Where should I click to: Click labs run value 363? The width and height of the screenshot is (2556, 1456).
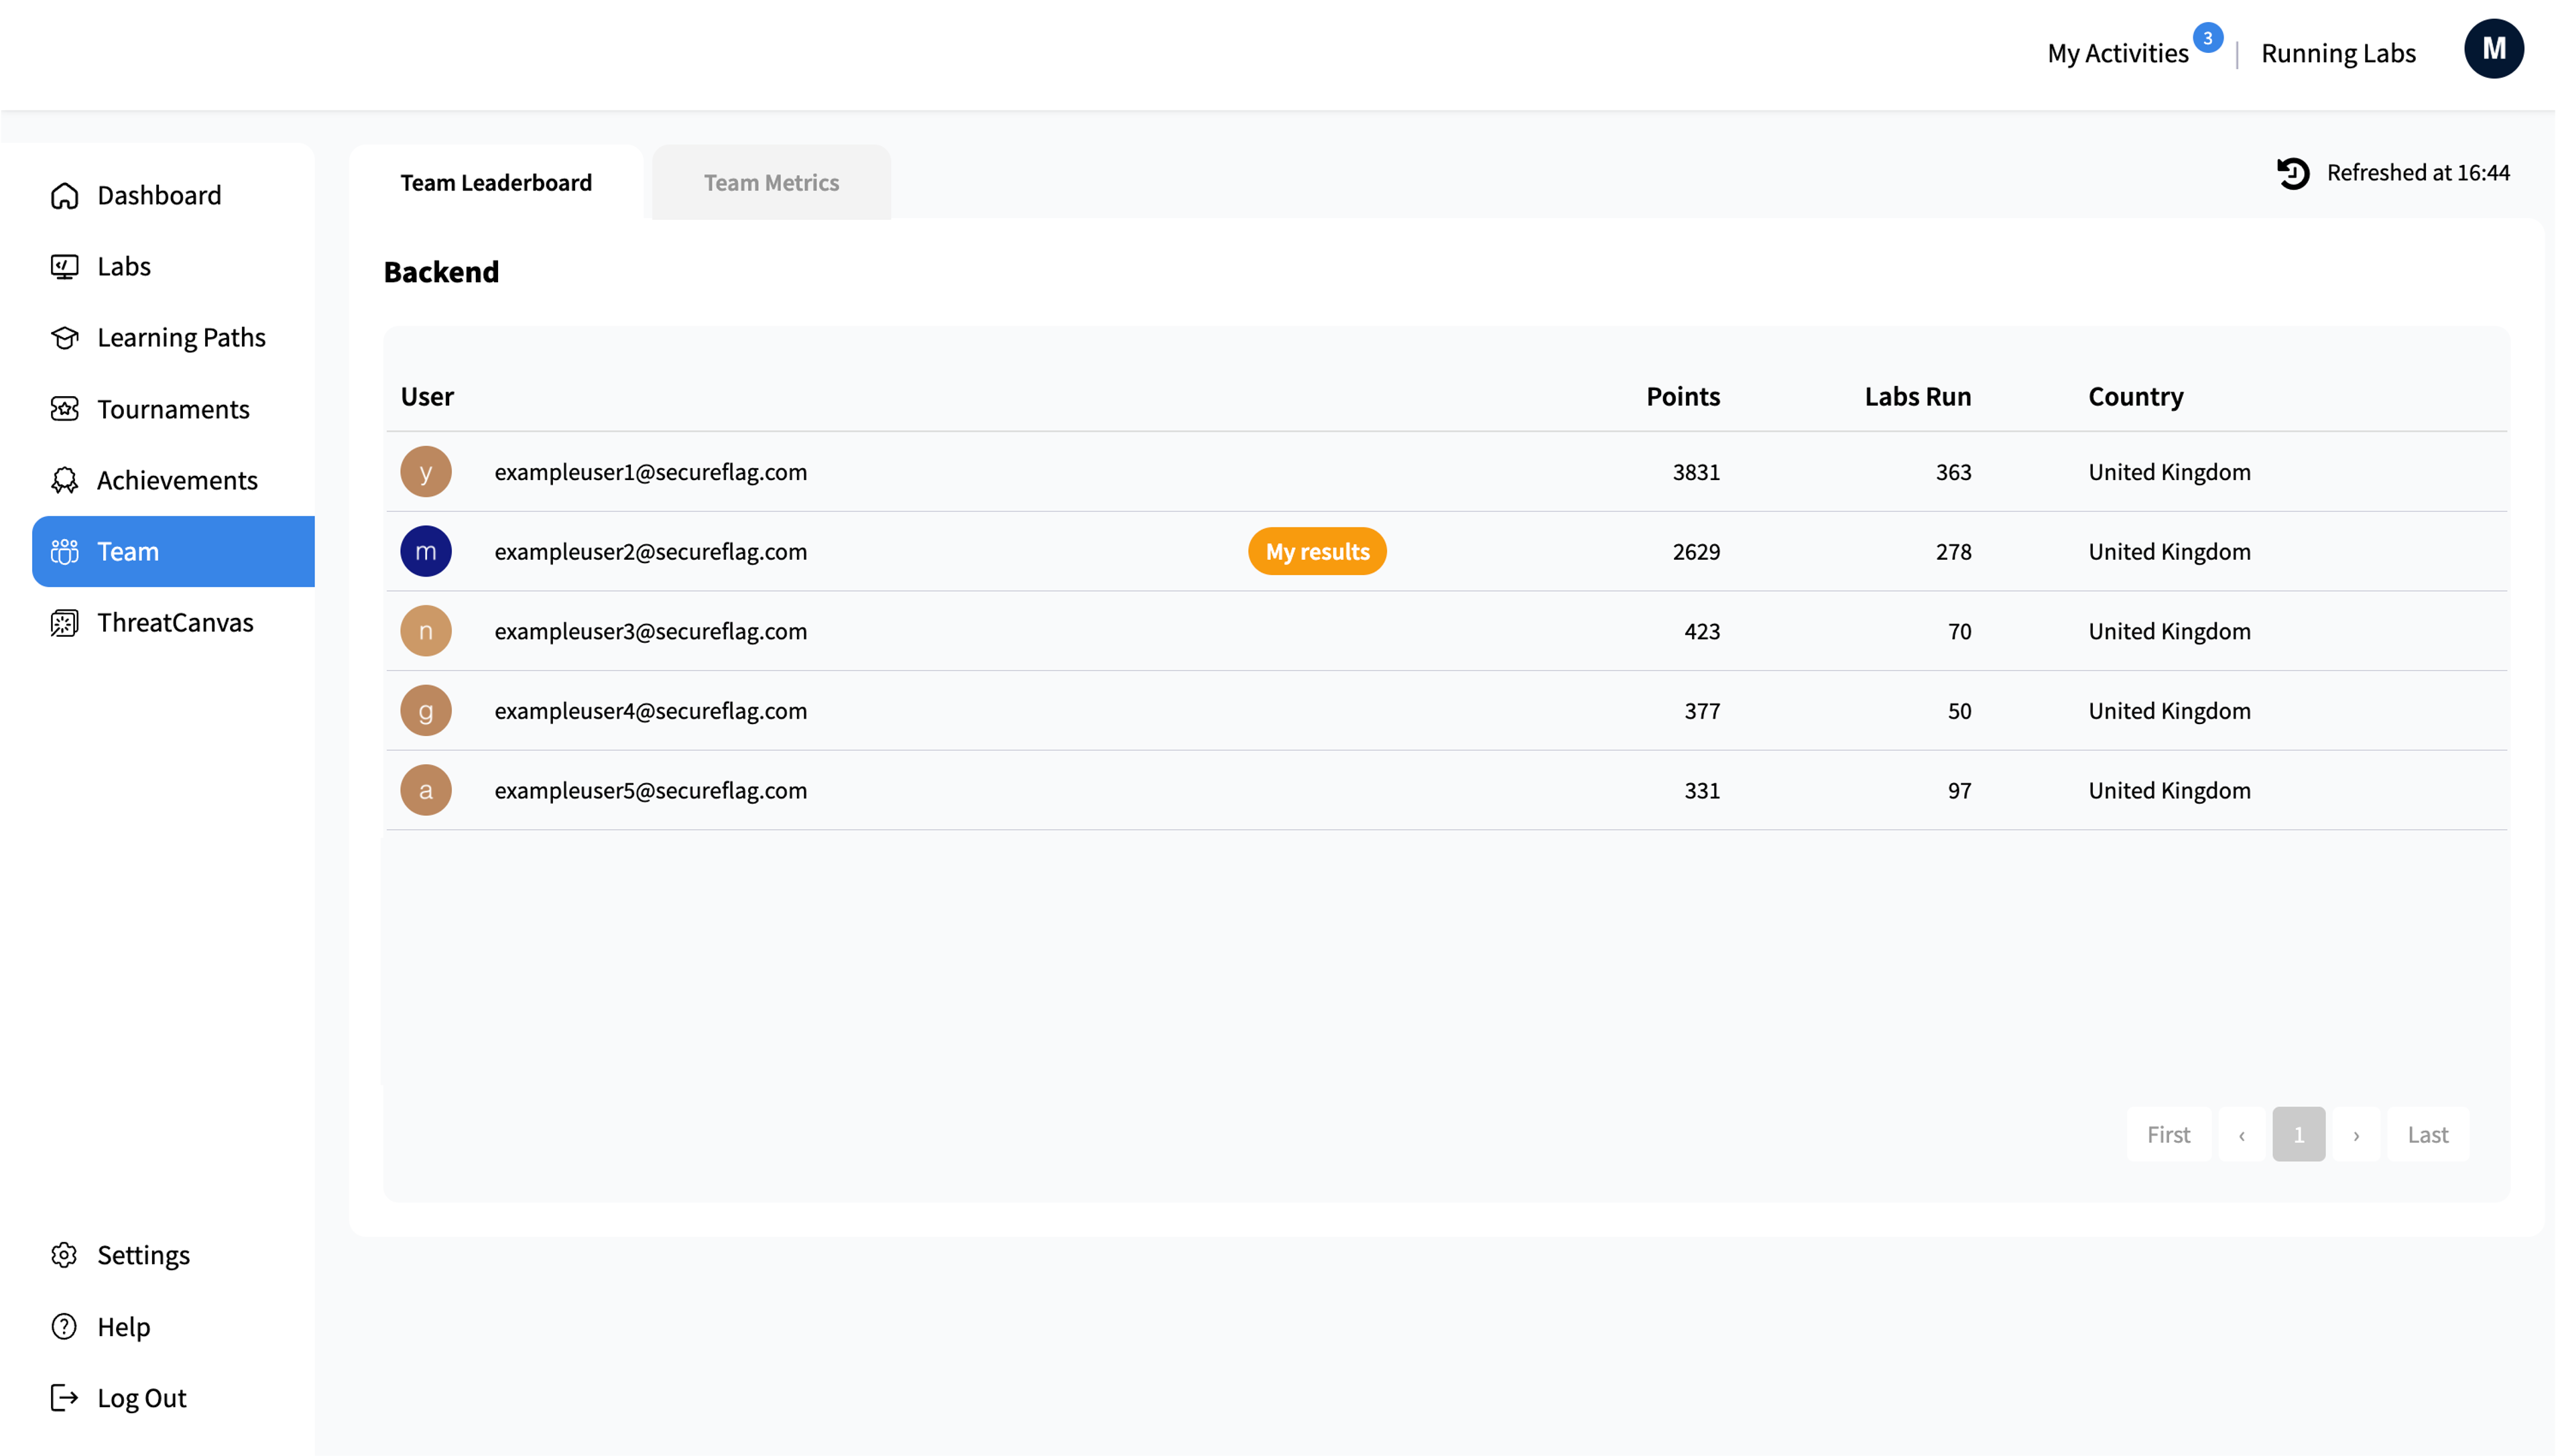point(1953,472)
